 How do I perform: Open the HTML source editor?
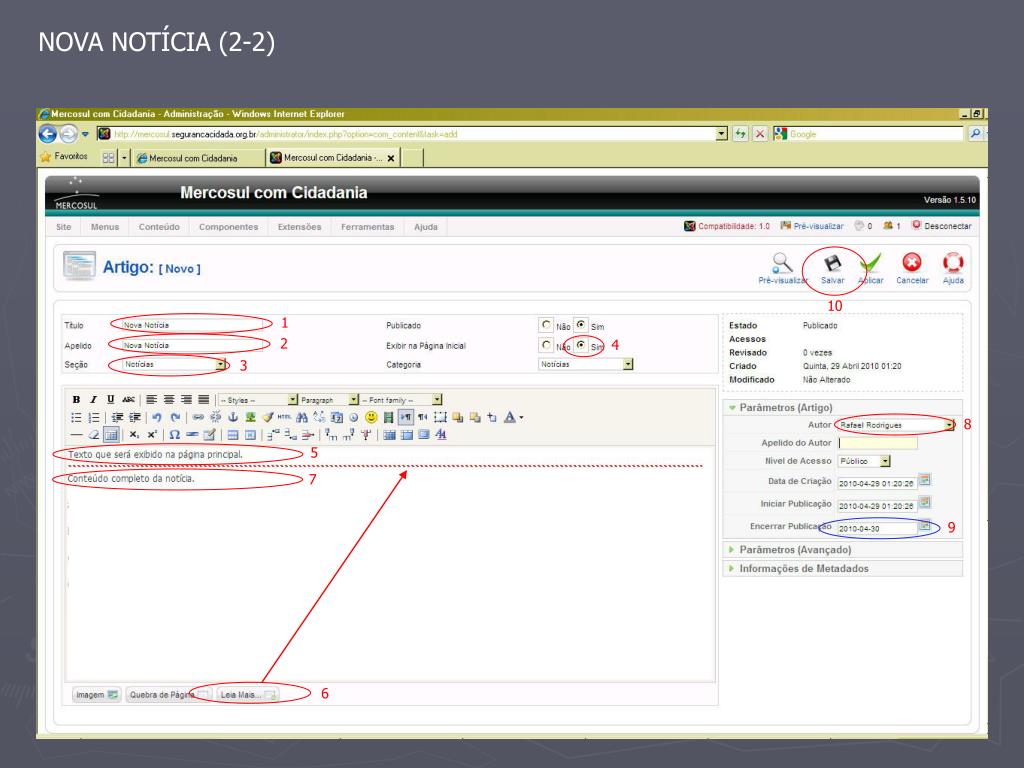[x=284, y=417]
